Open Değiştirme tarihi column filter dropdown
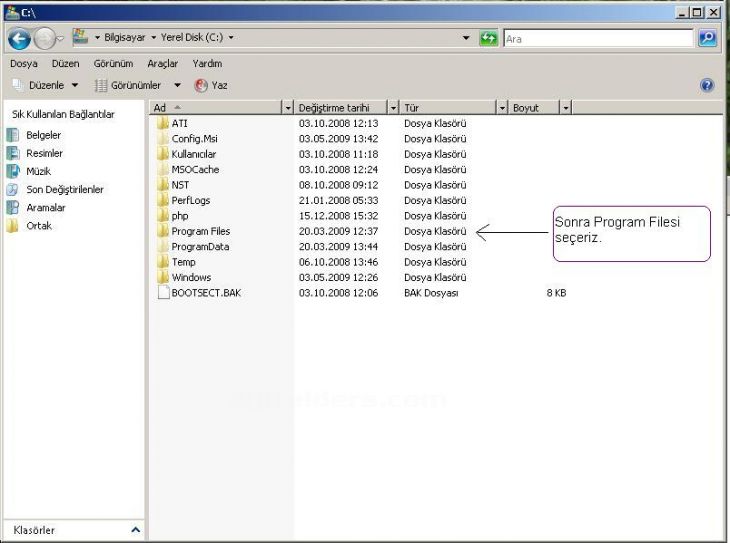This screenshot has width=730, height=543. coord(393,108)
